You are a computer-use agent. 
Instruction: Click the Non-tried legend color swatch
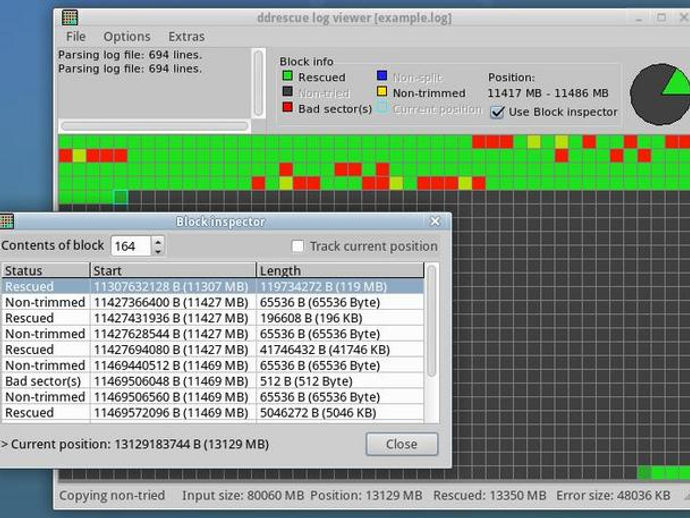click(x=287, y=92)
